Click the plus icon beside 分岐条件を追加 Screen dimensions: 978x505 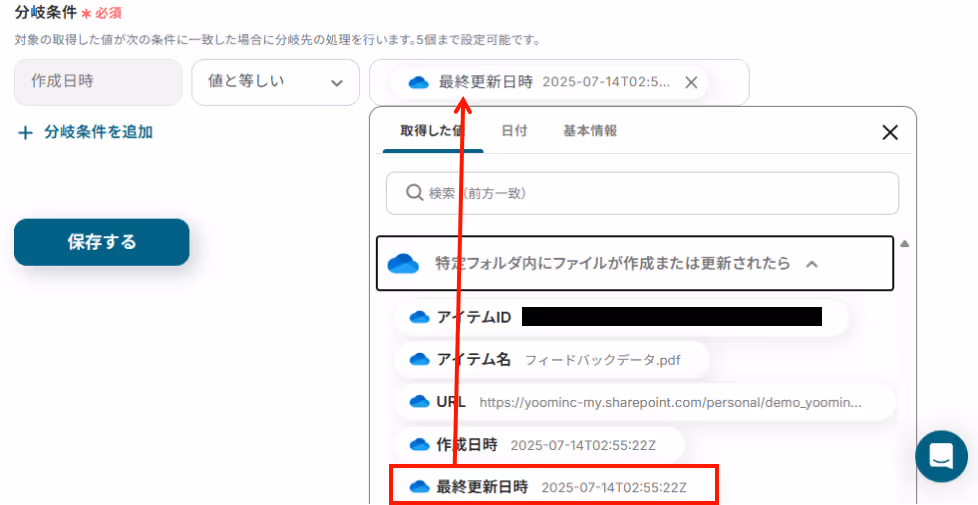click(25, 133)
